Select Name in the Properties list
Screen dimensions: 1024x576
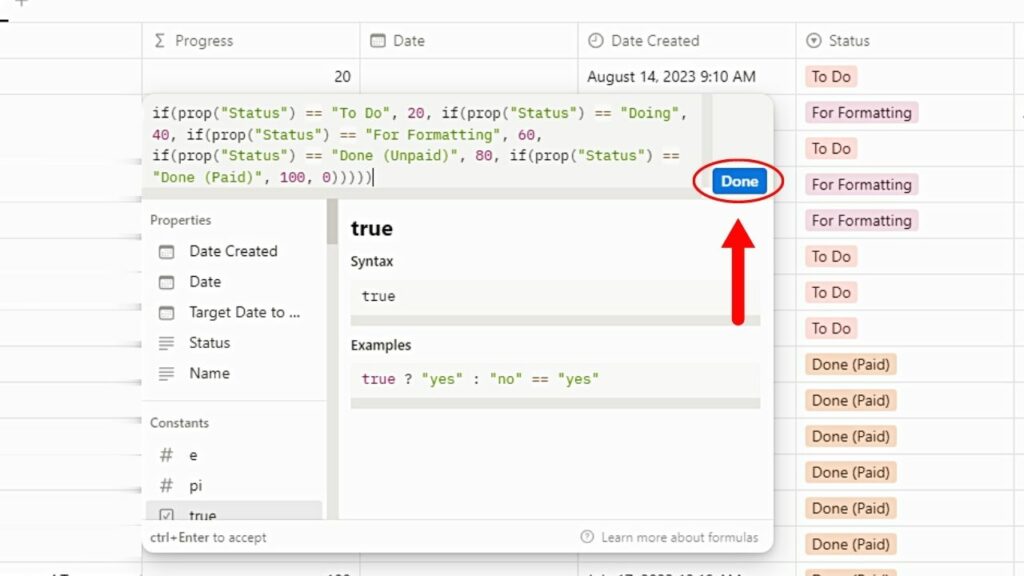click(x=209, y=373)
